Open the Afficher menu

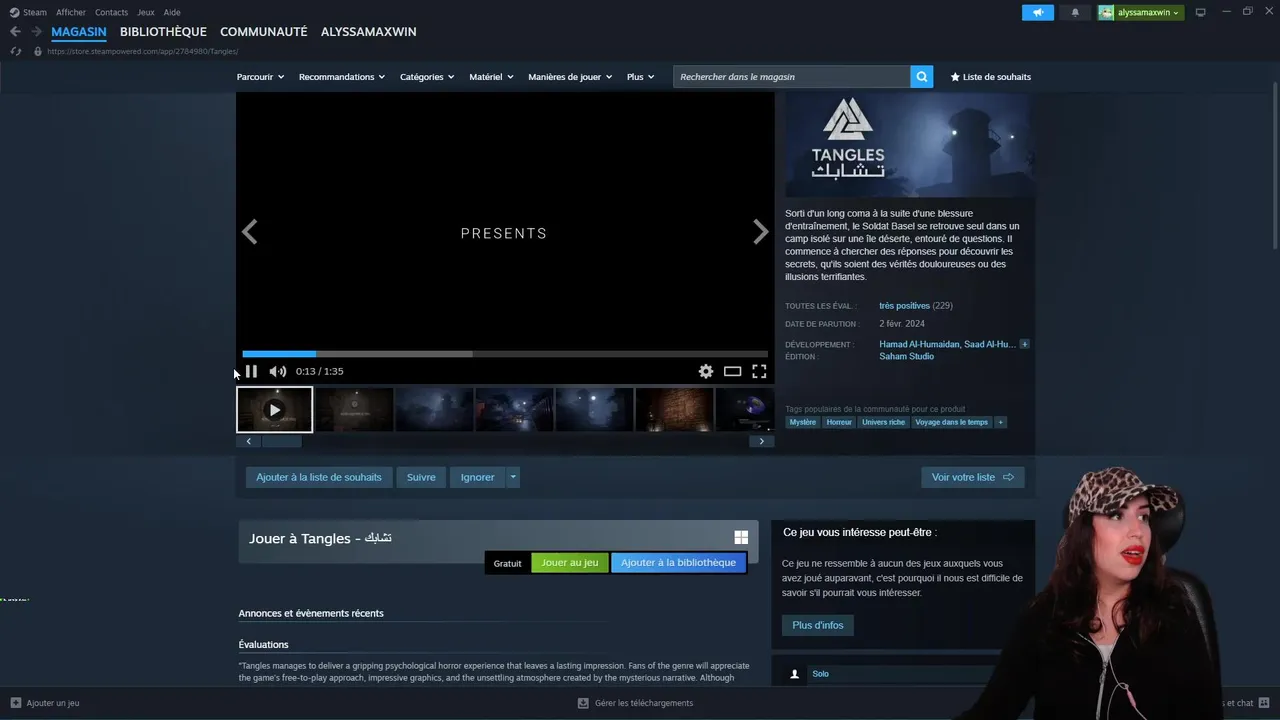(x=71, y=12)
